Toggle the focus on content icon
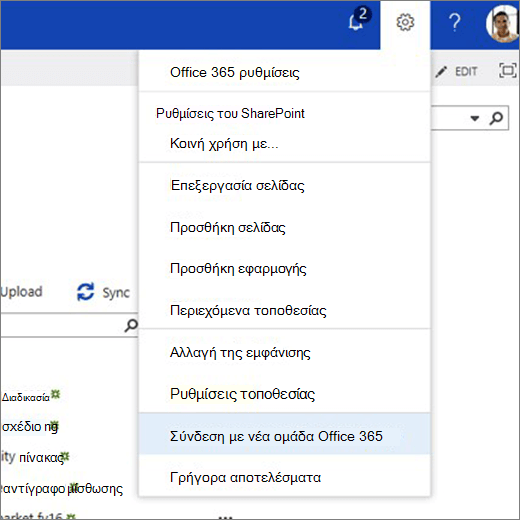This screenshot has height=520, width=520. [x=508, y=70]
